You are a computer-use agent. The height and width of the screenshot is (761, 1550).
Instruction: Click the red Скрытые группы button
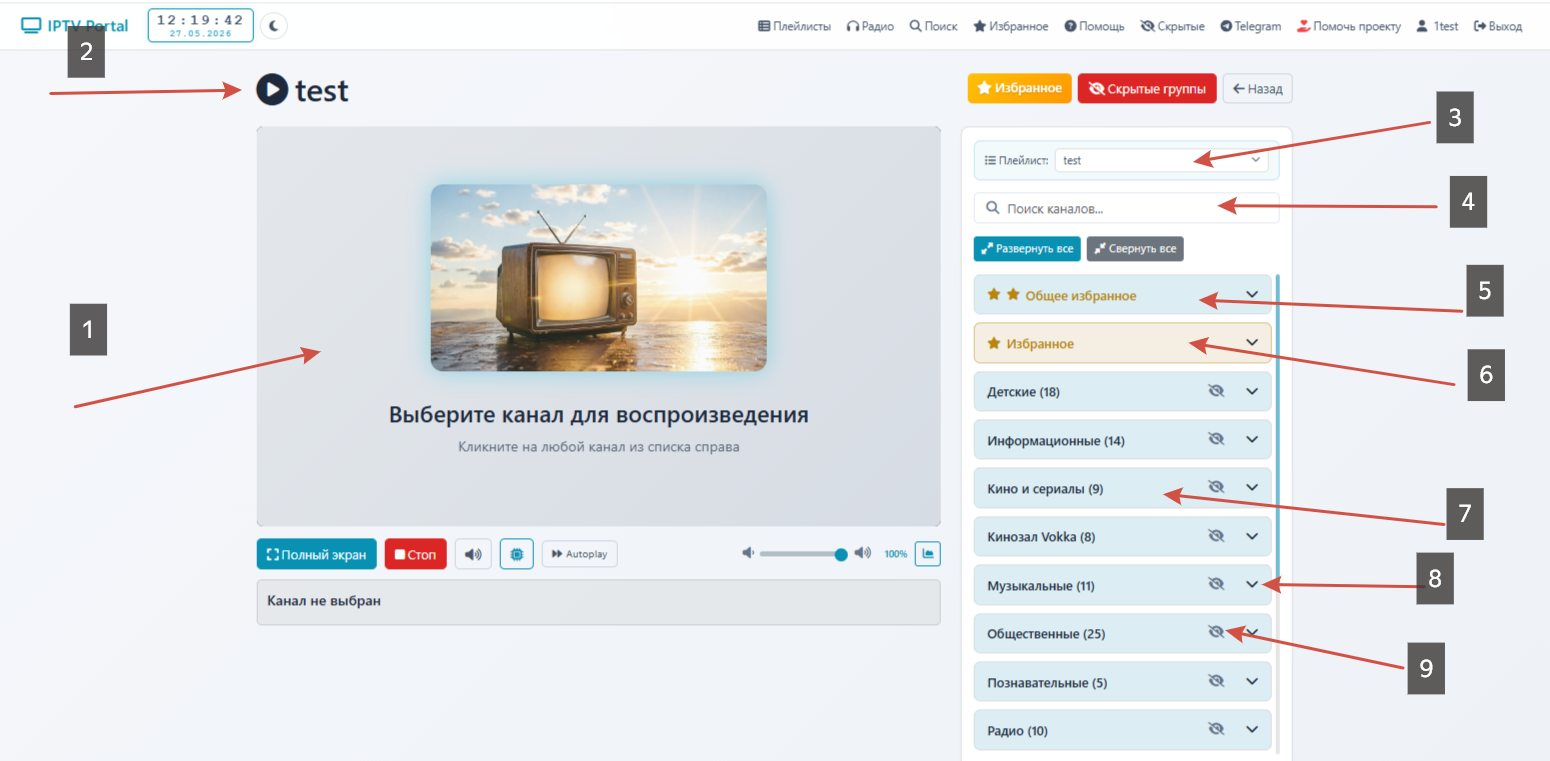pyautogui.click(x=1147, y=89)
